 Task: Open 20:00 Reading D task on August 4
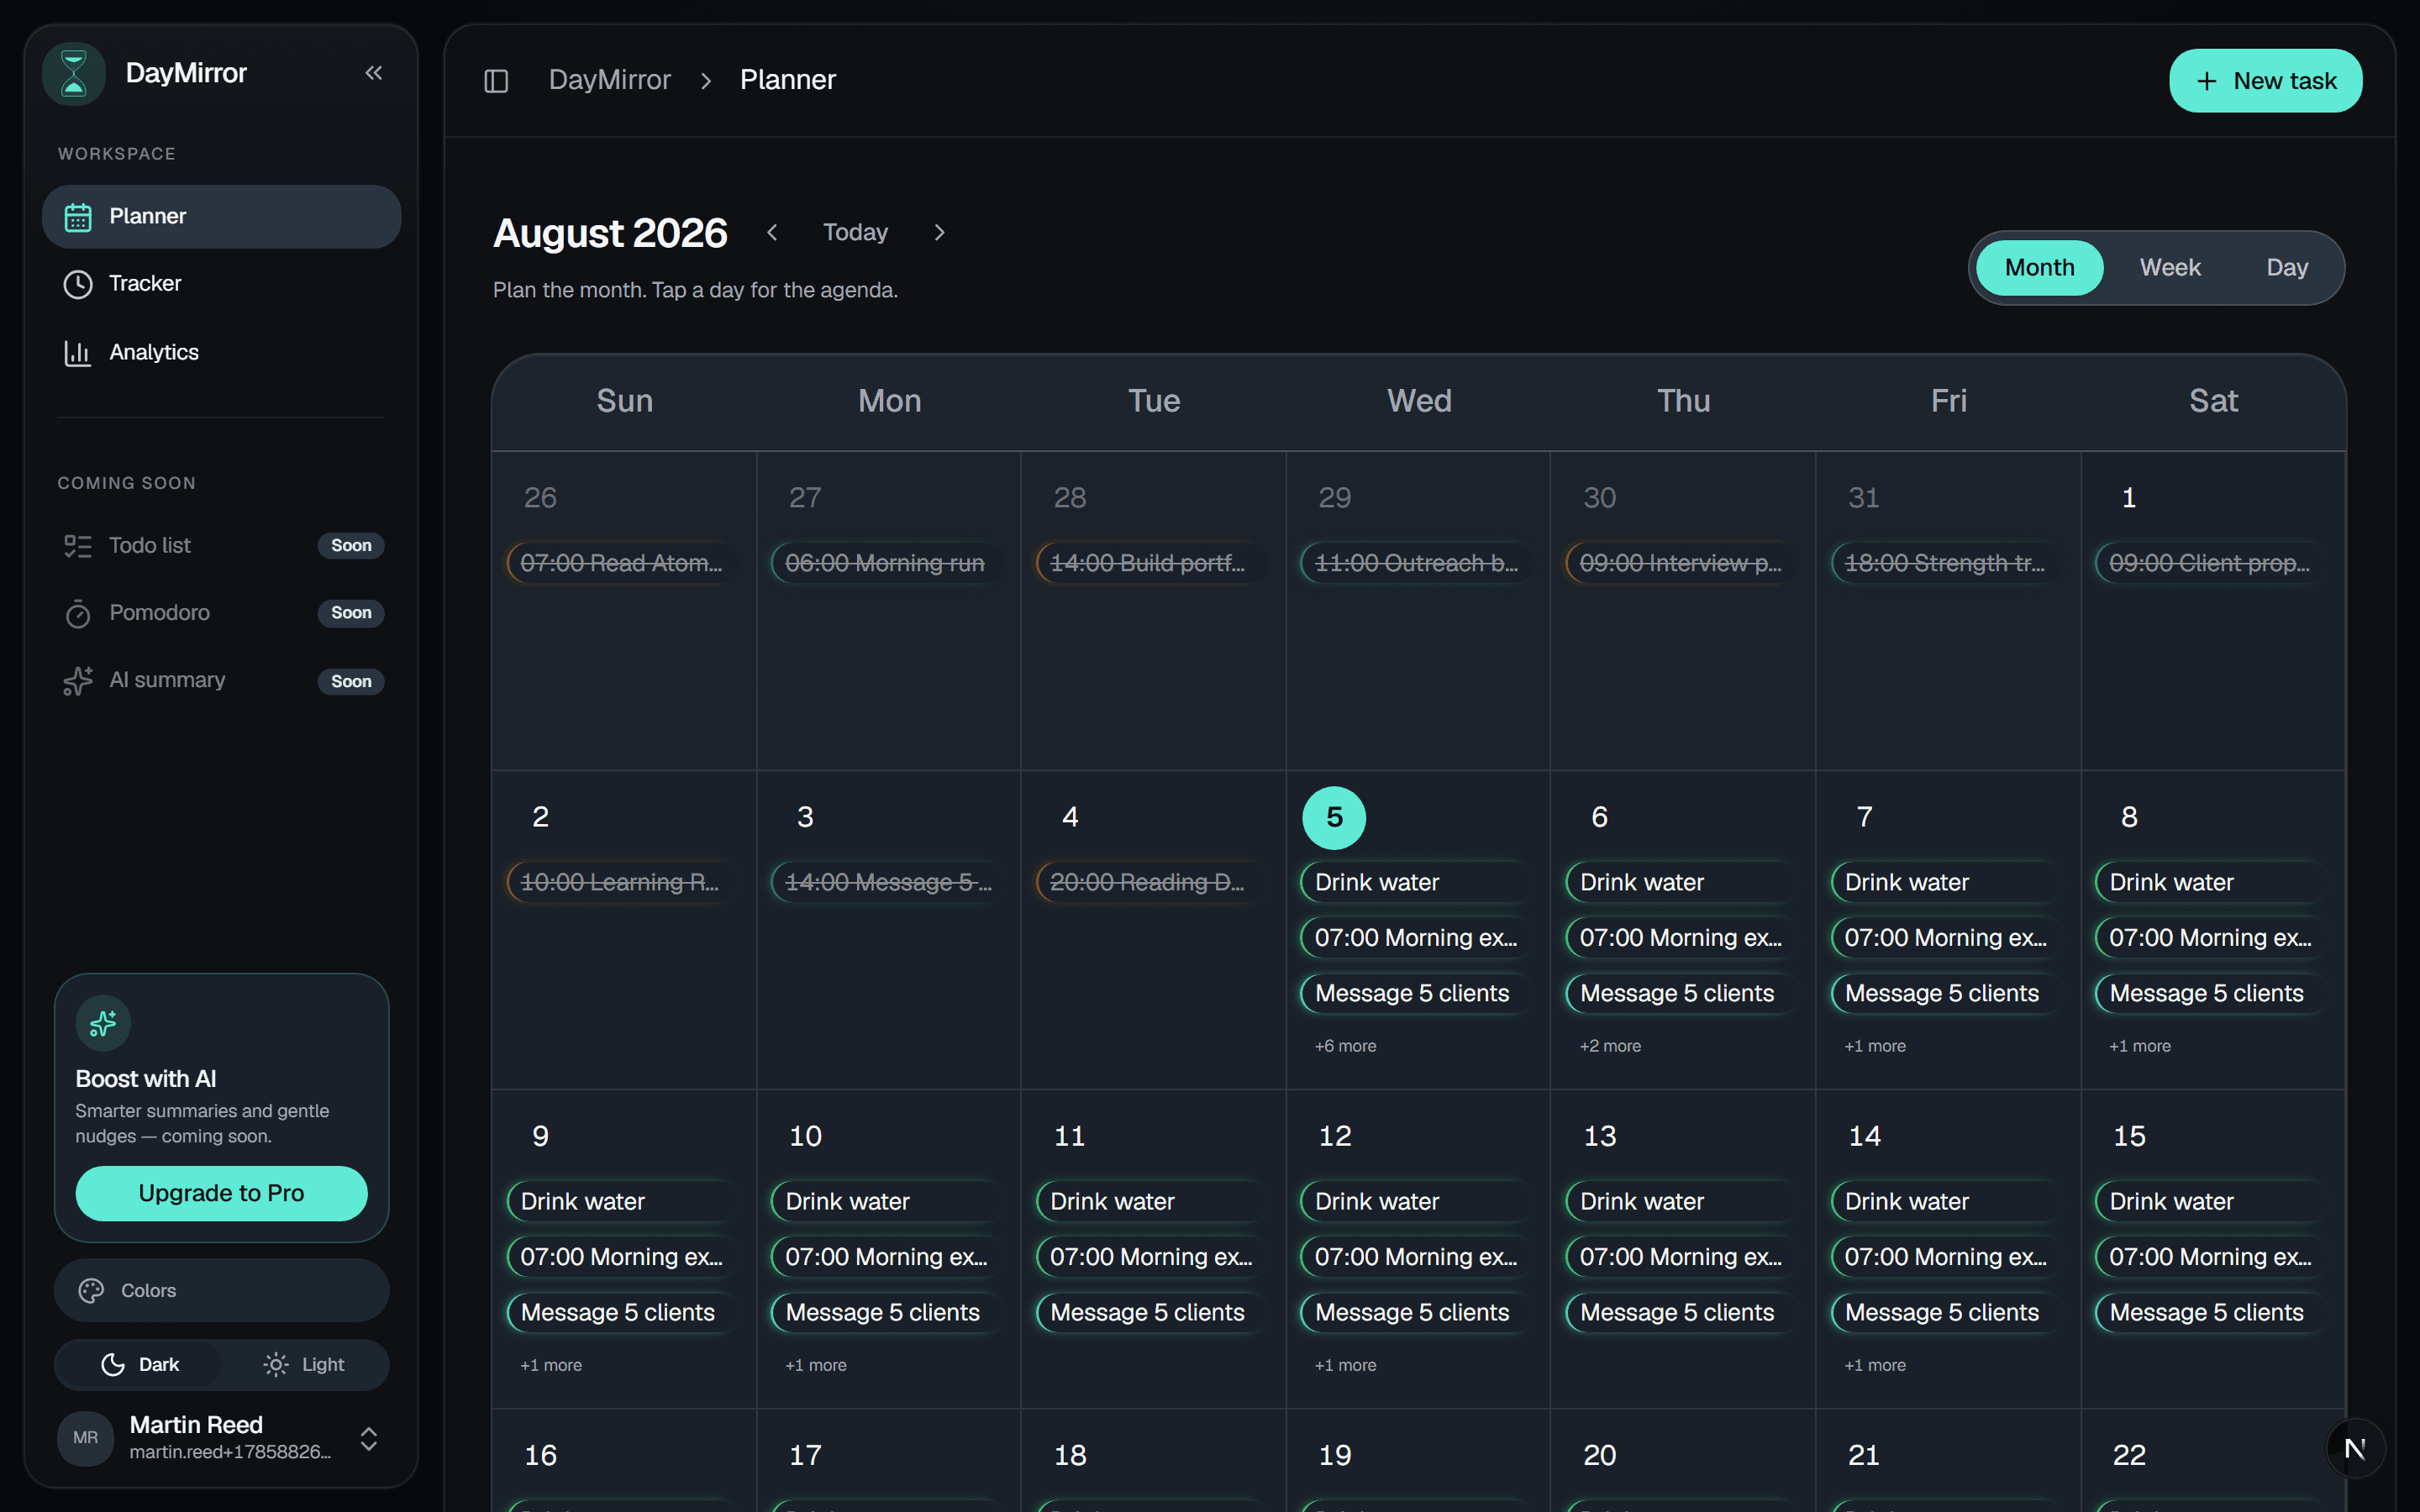[1152, 883]
